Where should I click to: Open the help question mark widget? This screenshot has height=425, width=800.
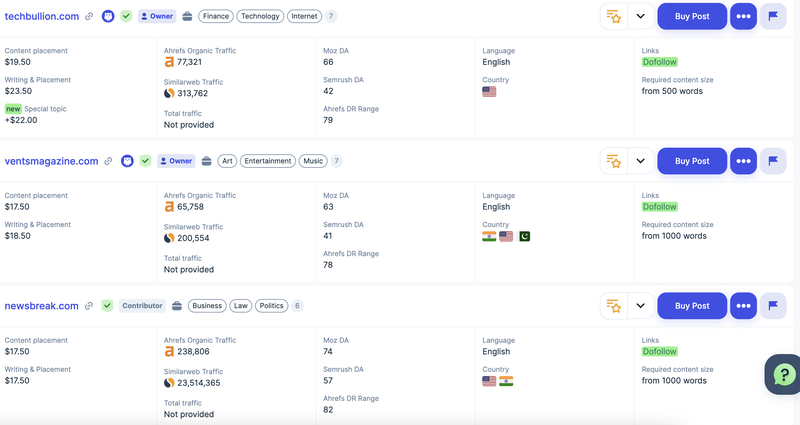tap(782, 374)
